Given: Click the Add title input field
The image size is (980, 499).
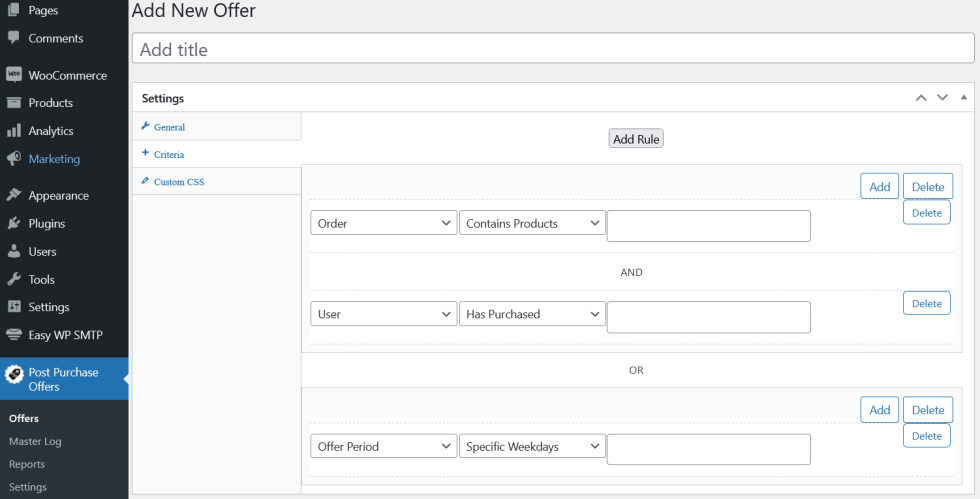Looking at the screenshot, I should click(552, 49).
